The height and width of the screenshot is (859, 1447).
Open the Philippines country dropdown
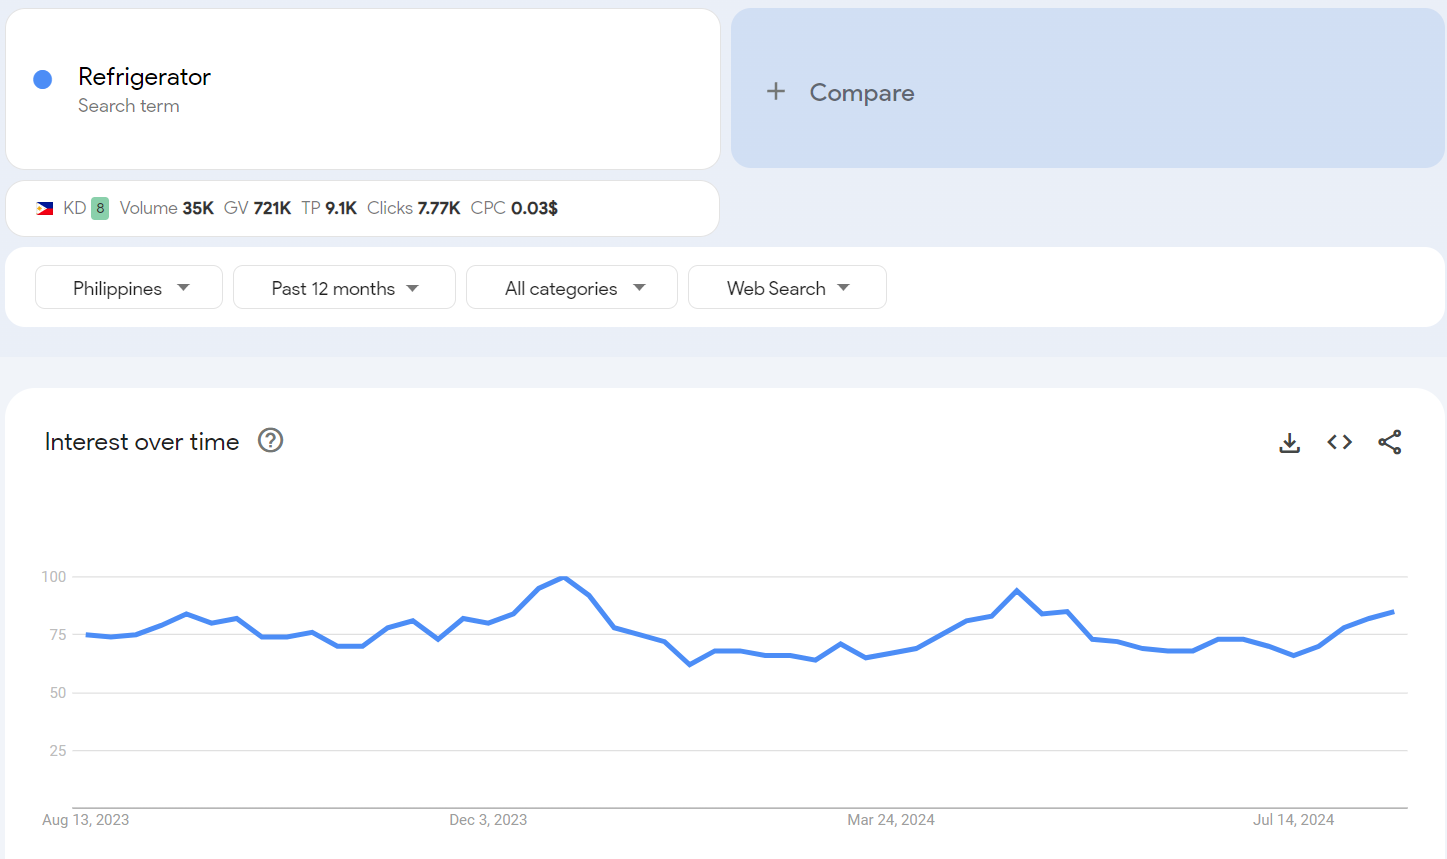tap(129, 288)
